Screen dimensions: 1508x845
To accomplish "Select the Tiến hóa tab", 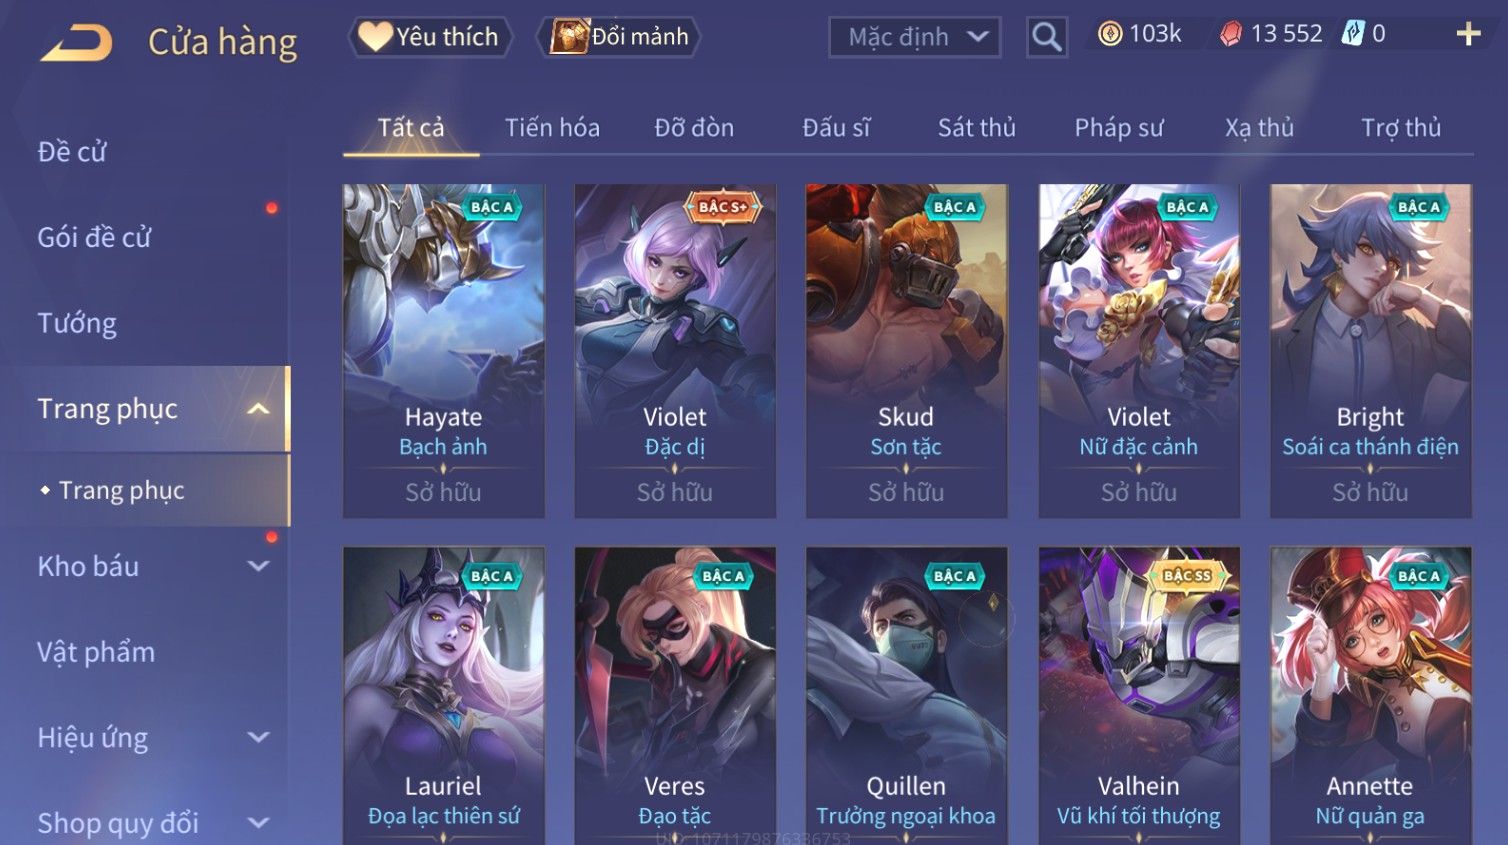I will (552, 128).
